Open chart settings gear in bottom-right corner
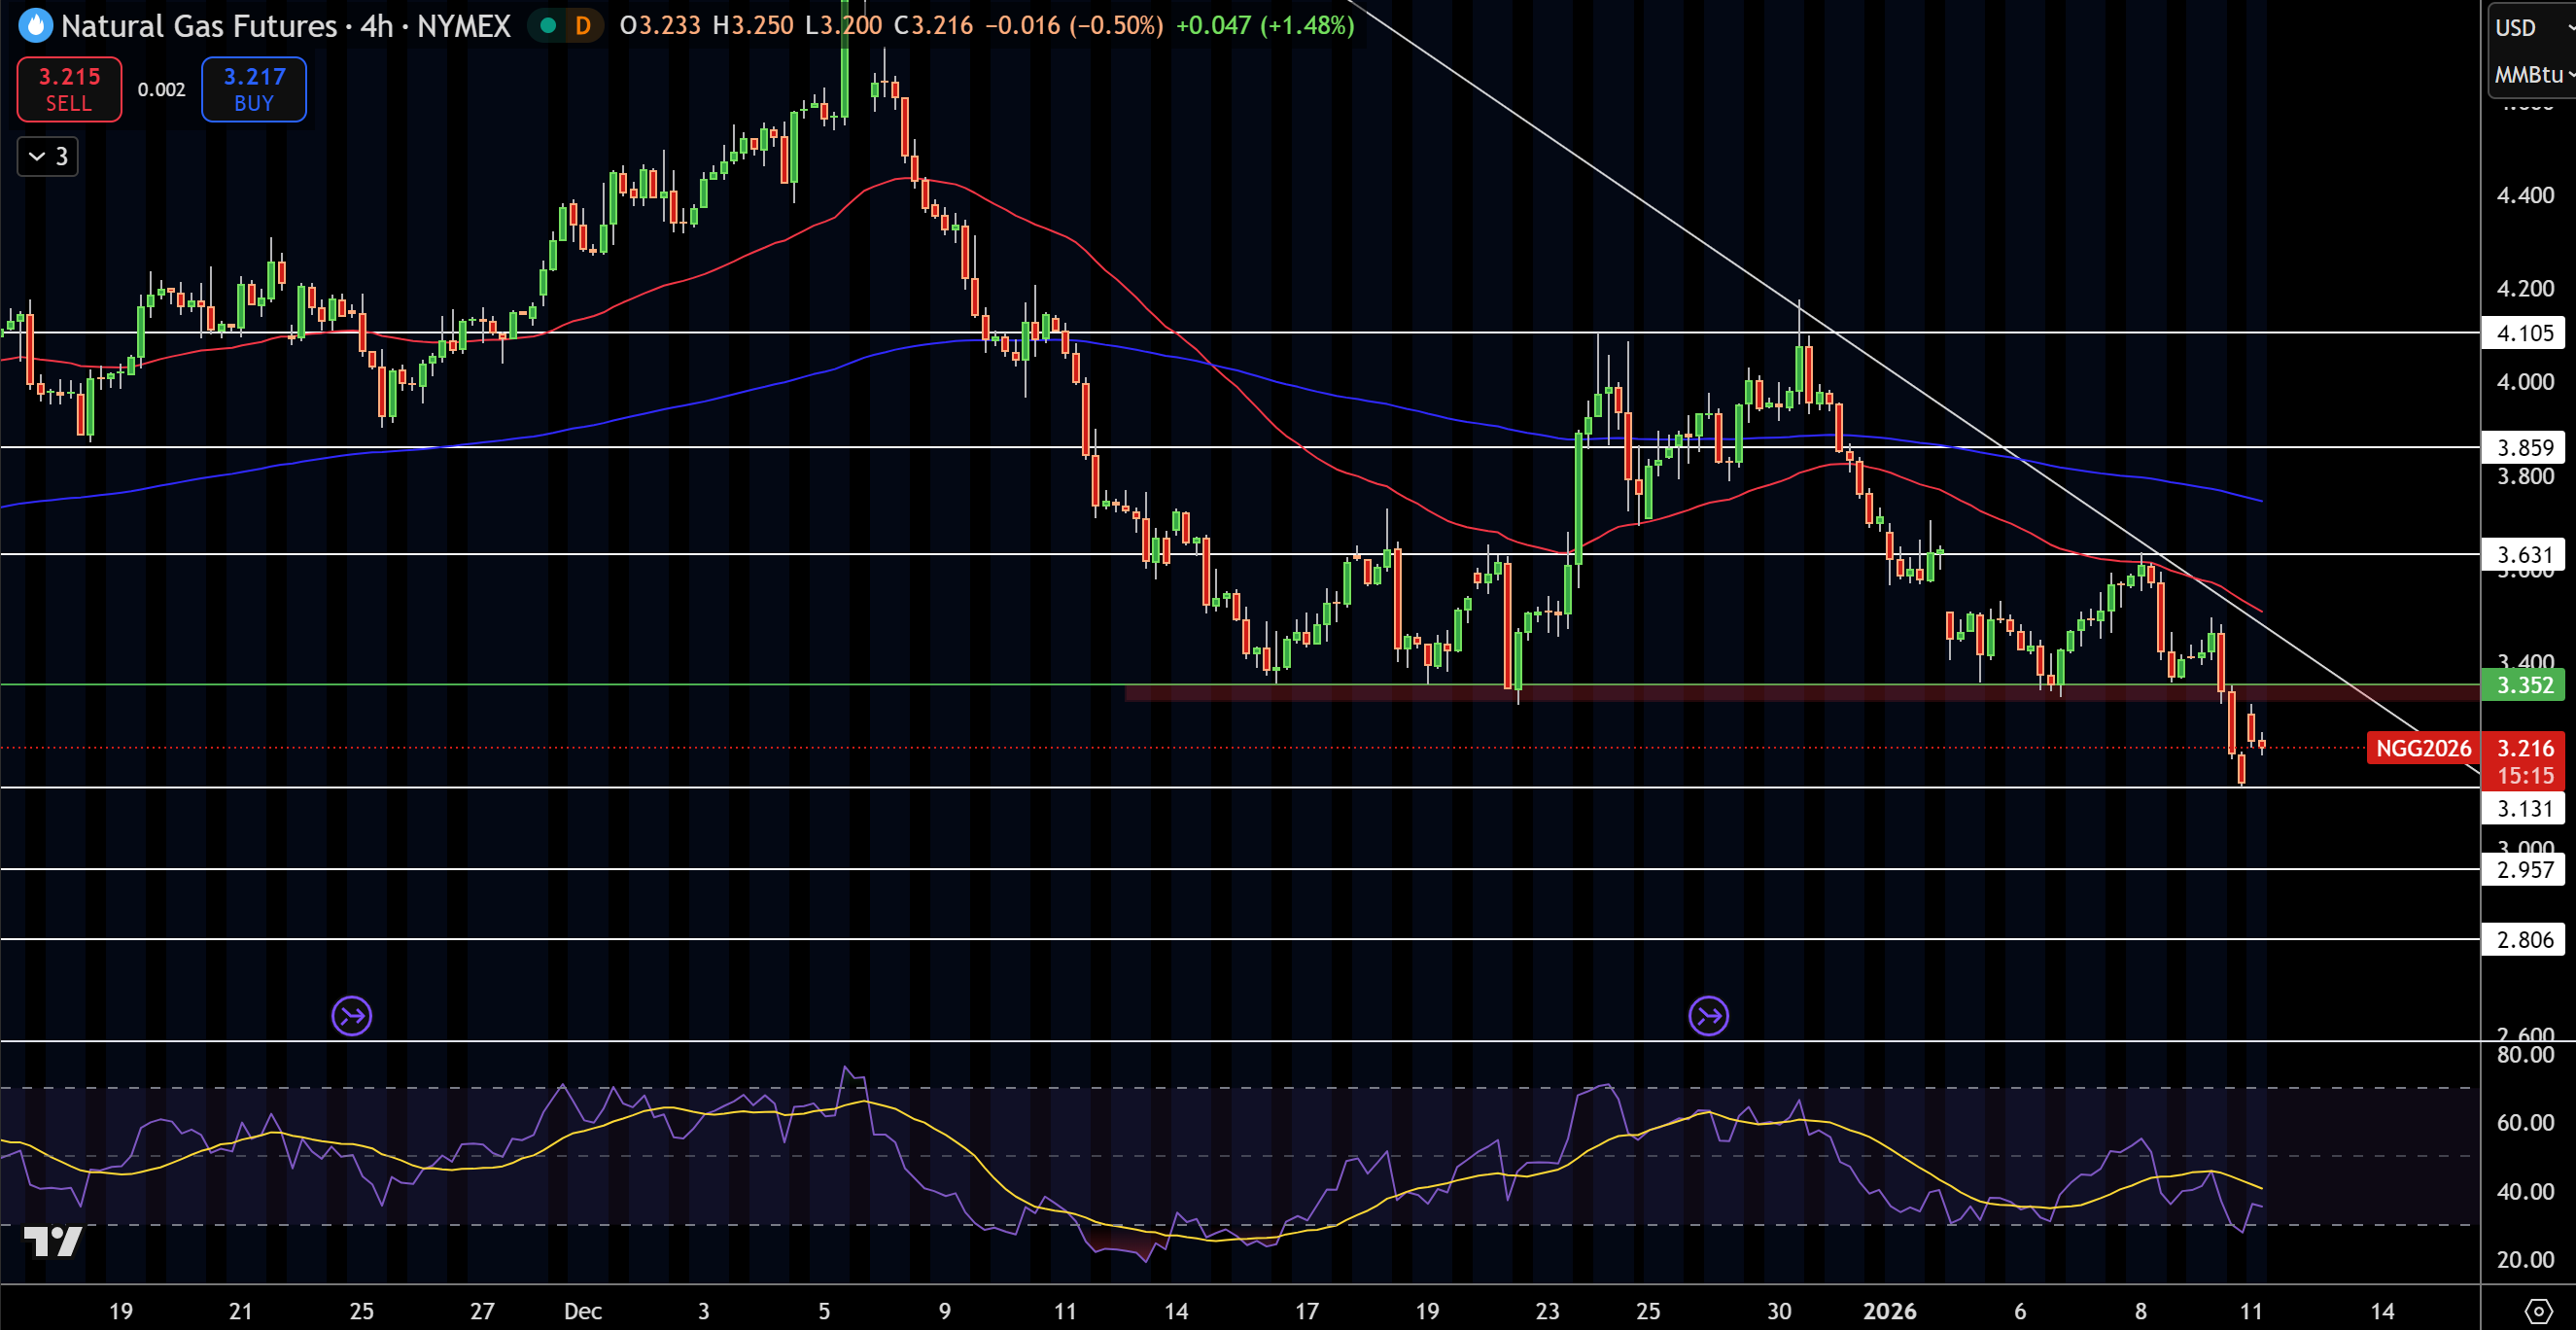This screenshot has height=1330, width=2576. (2538, 1310)
